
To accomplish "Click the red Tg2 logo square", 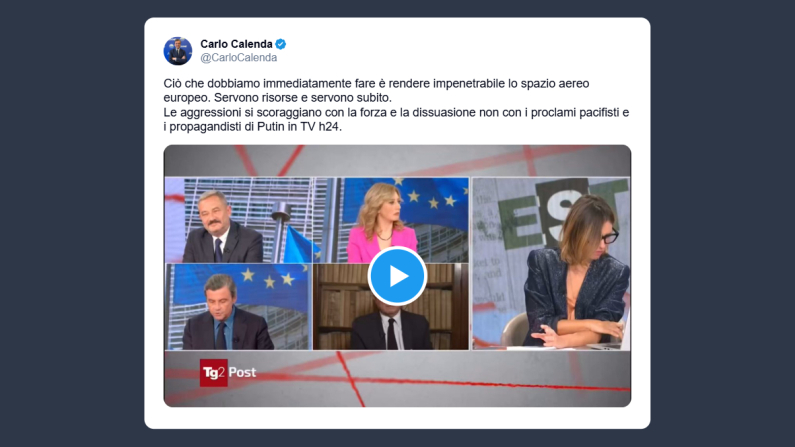I will (213, 372).
